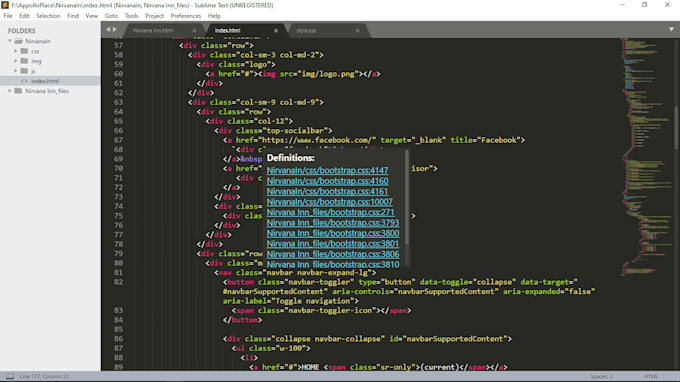680x382 pixels.
Task: Open definition Nirvana Inn_files/bootstrap.css:3810
Action: [333, 264]
